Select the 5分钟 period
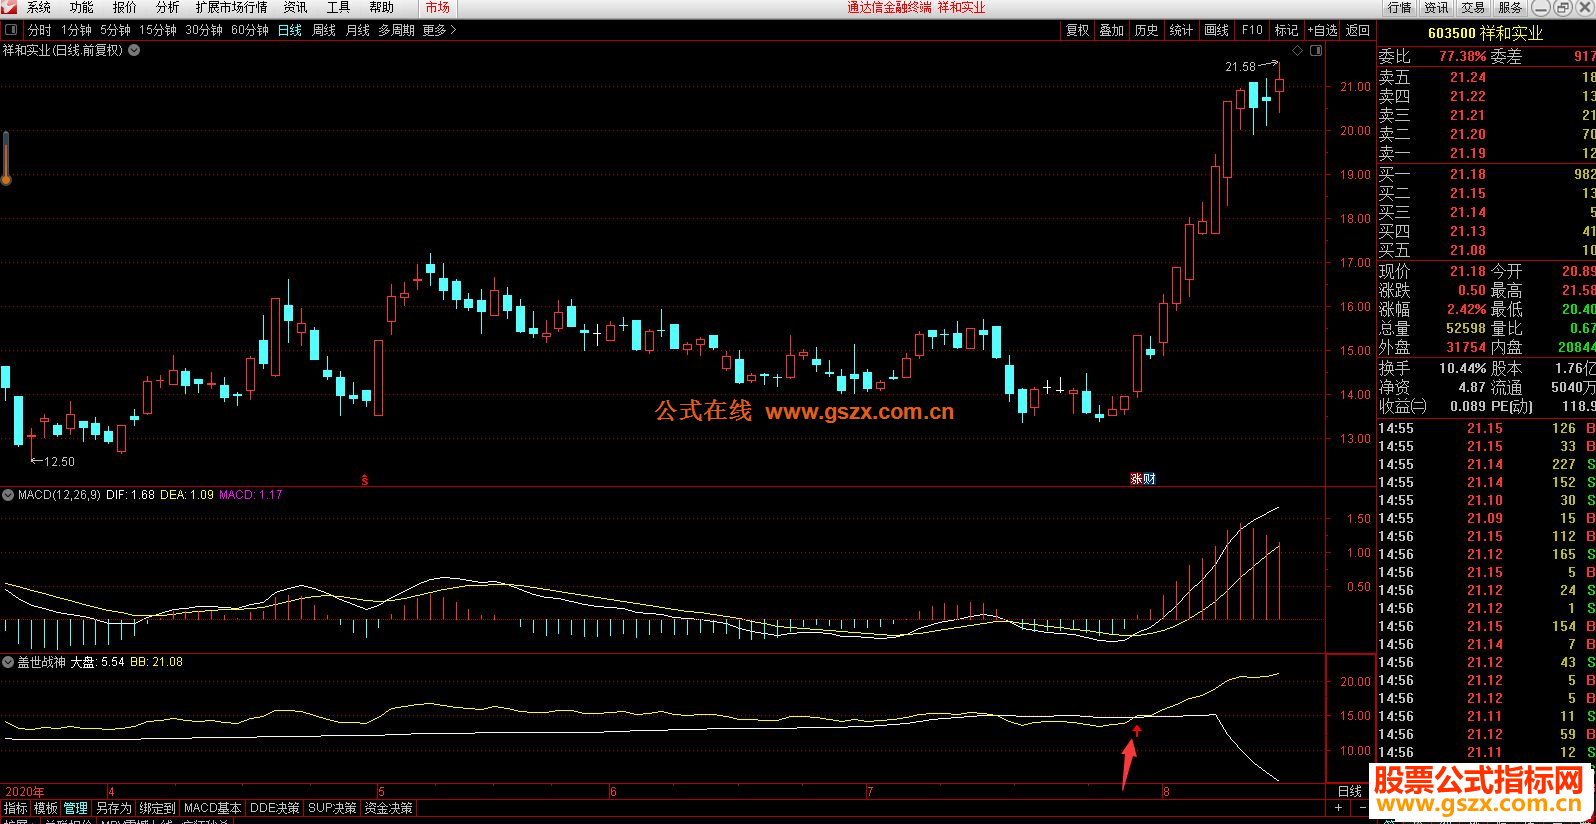This screenshot has height=824, width=1596. [115, 30]
